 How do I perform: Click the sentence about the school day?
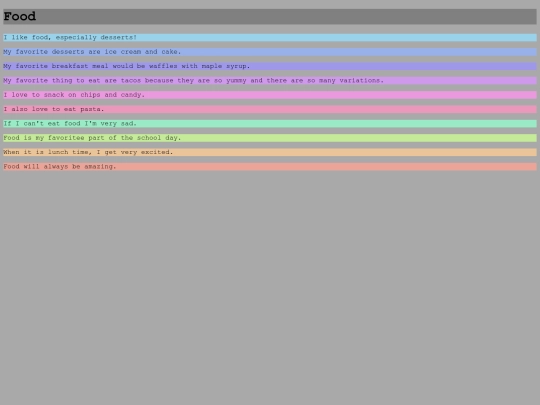[x=270, y=138]
